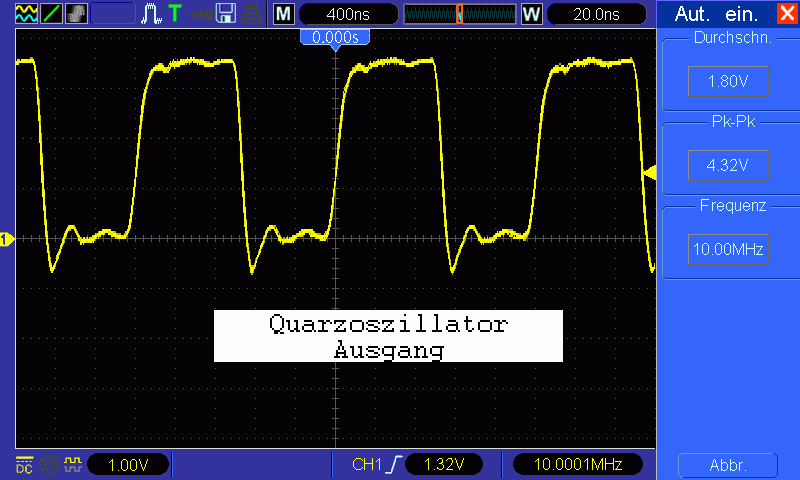The image size is (800, 480).
Task: Click the printer icon
Action: click(x=251, y=13)
